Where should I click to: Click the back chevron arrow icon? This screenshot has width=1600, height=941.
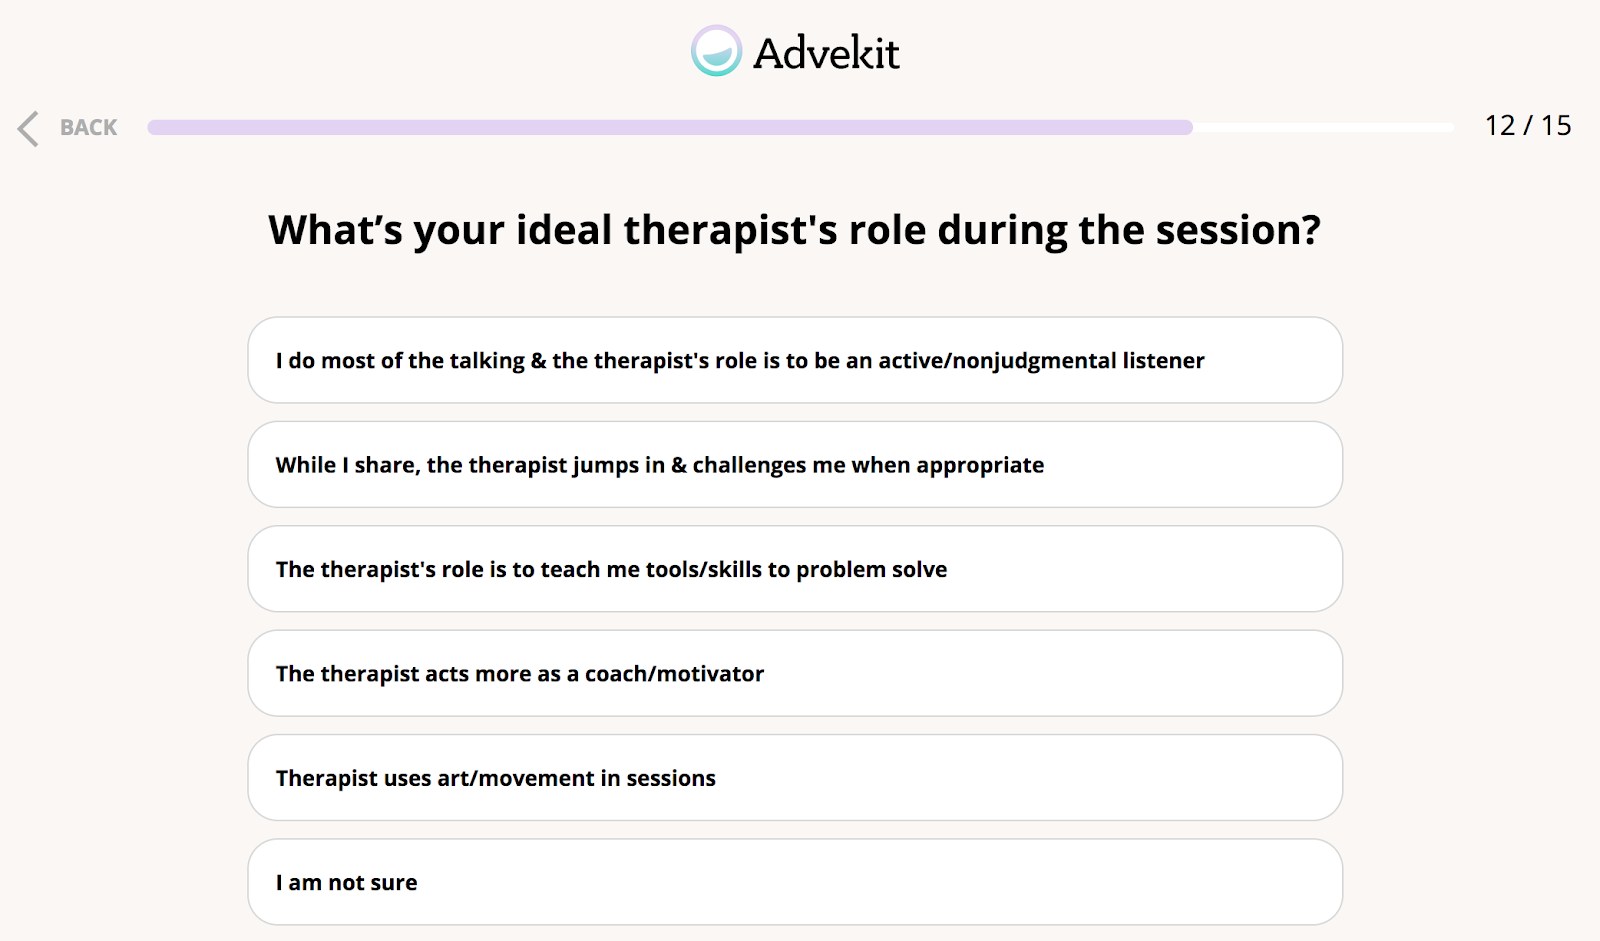pyautogui.click(x=28, y=129)
